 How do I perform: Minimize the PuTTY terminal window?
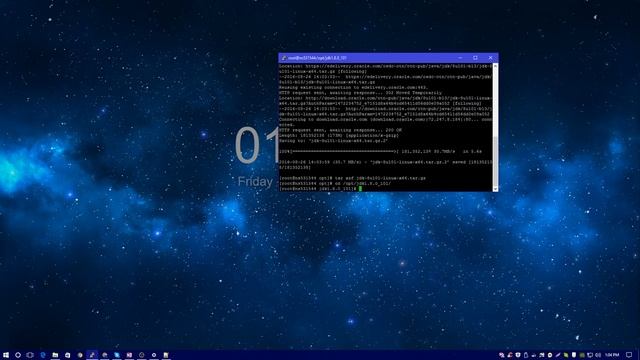tap(460, 58)
